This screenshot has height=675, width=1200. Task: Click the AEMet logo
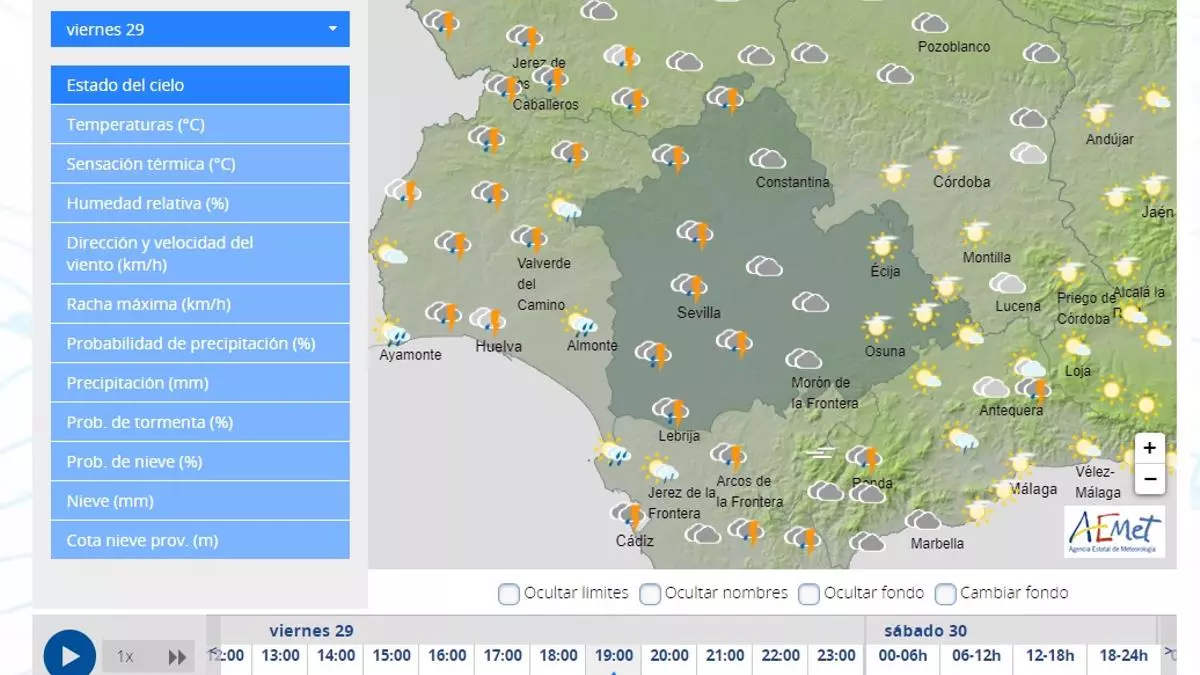point(1114,531)
